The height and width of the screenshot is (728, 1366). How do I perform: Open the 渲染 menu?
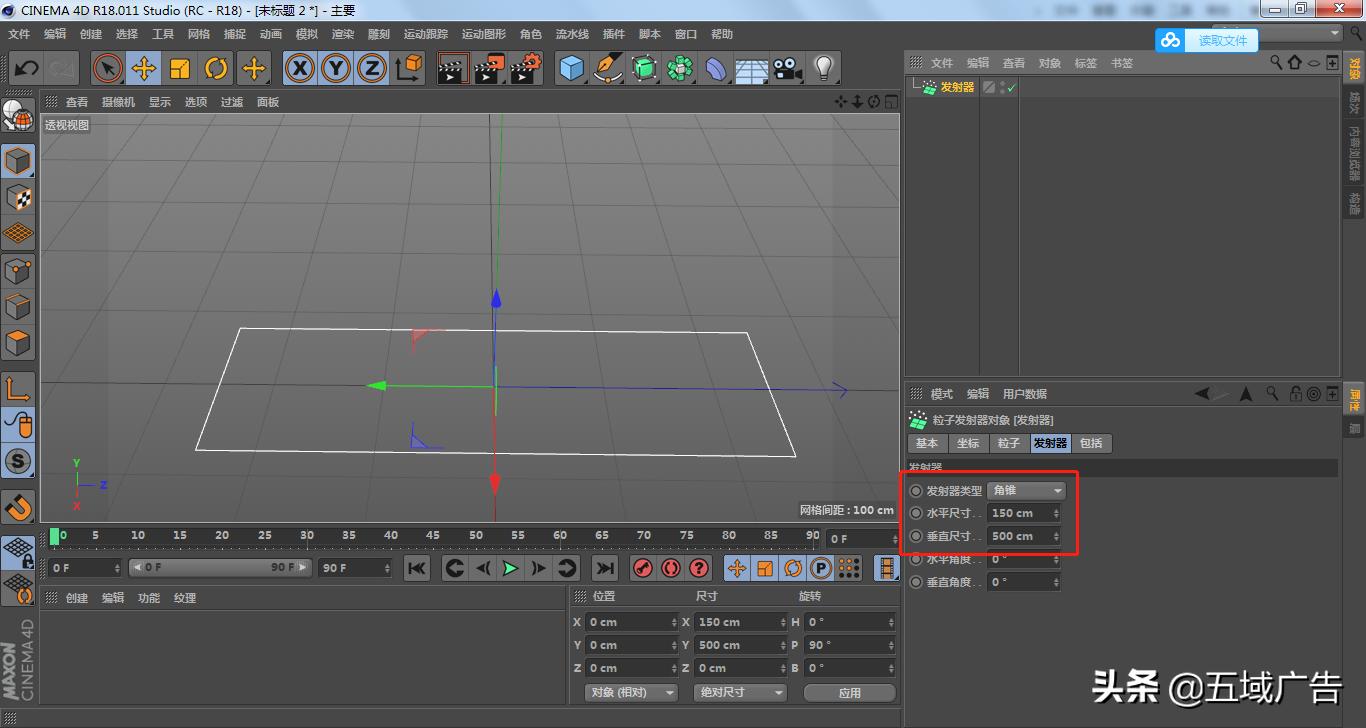tap(342, 33)
